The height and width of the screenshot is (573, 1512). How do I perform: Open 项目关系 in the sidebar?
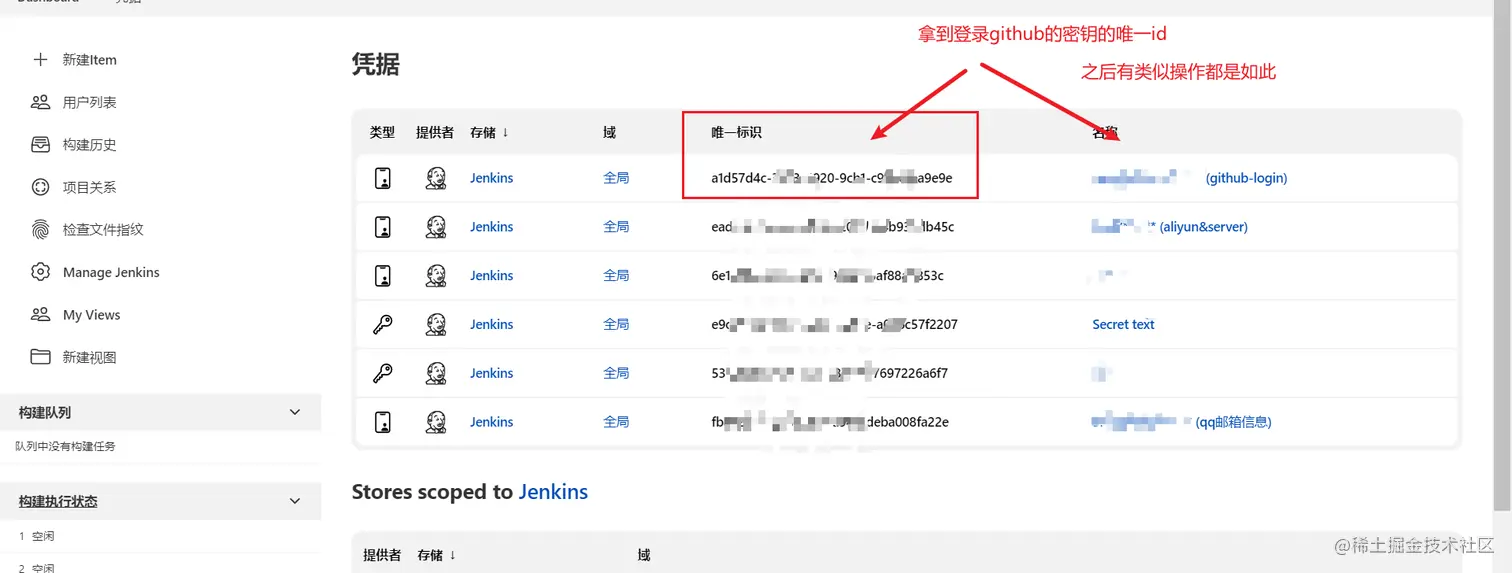[x=90, y=187]
